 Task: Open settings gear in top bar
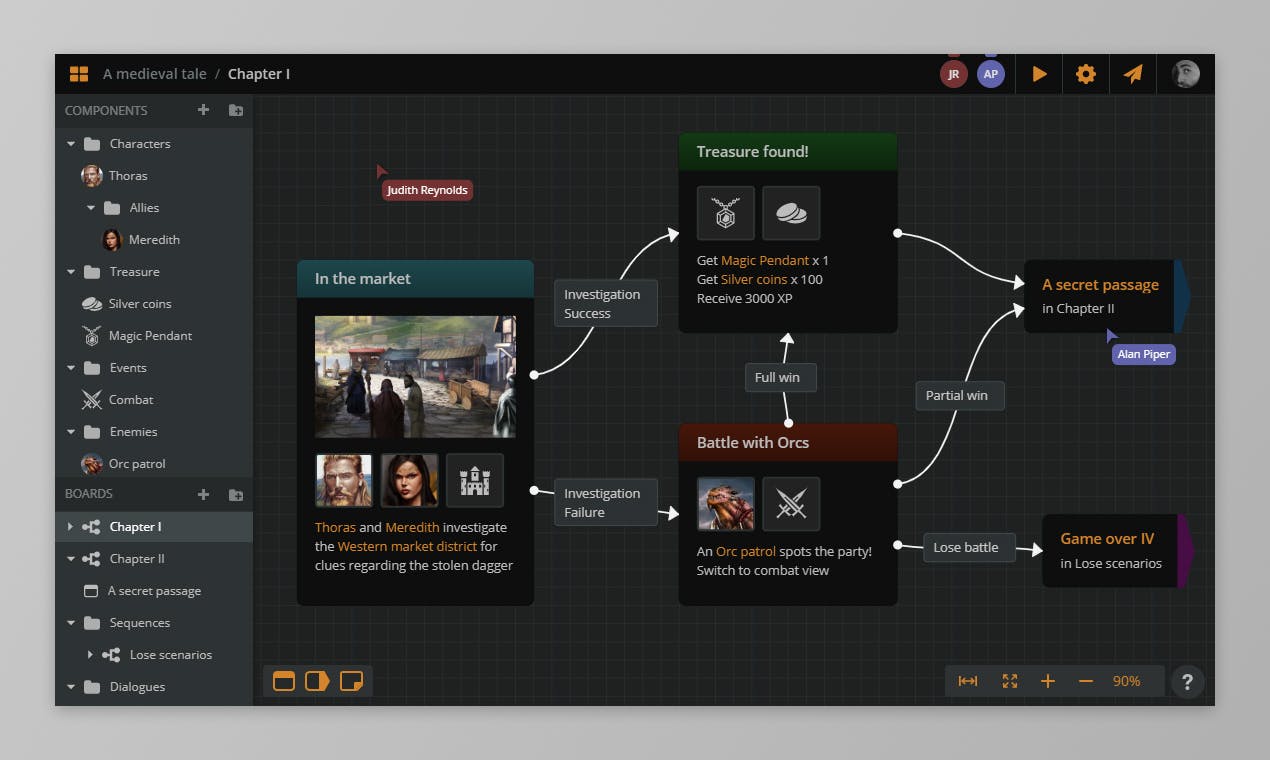point(1085,74)
